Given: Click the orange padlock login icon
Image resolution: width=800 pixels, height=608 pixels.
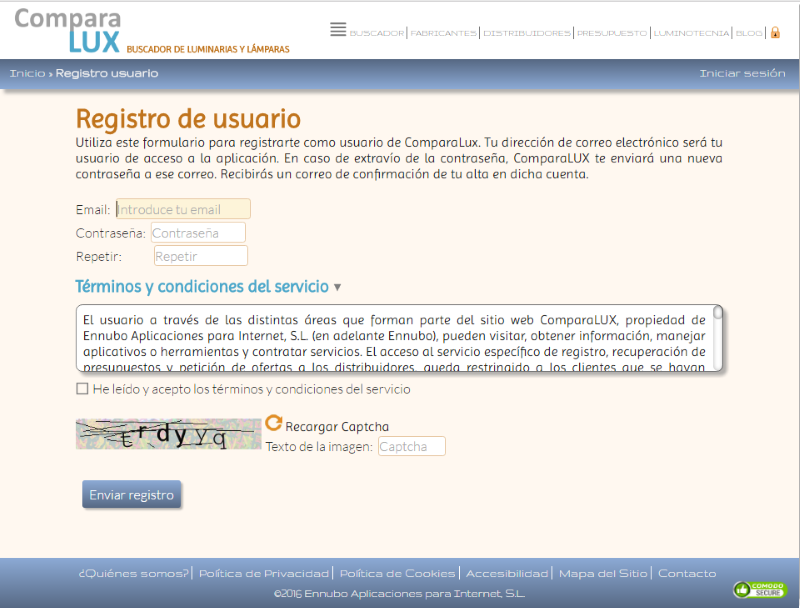Looking at the screenshot, I should pos(775,33).
